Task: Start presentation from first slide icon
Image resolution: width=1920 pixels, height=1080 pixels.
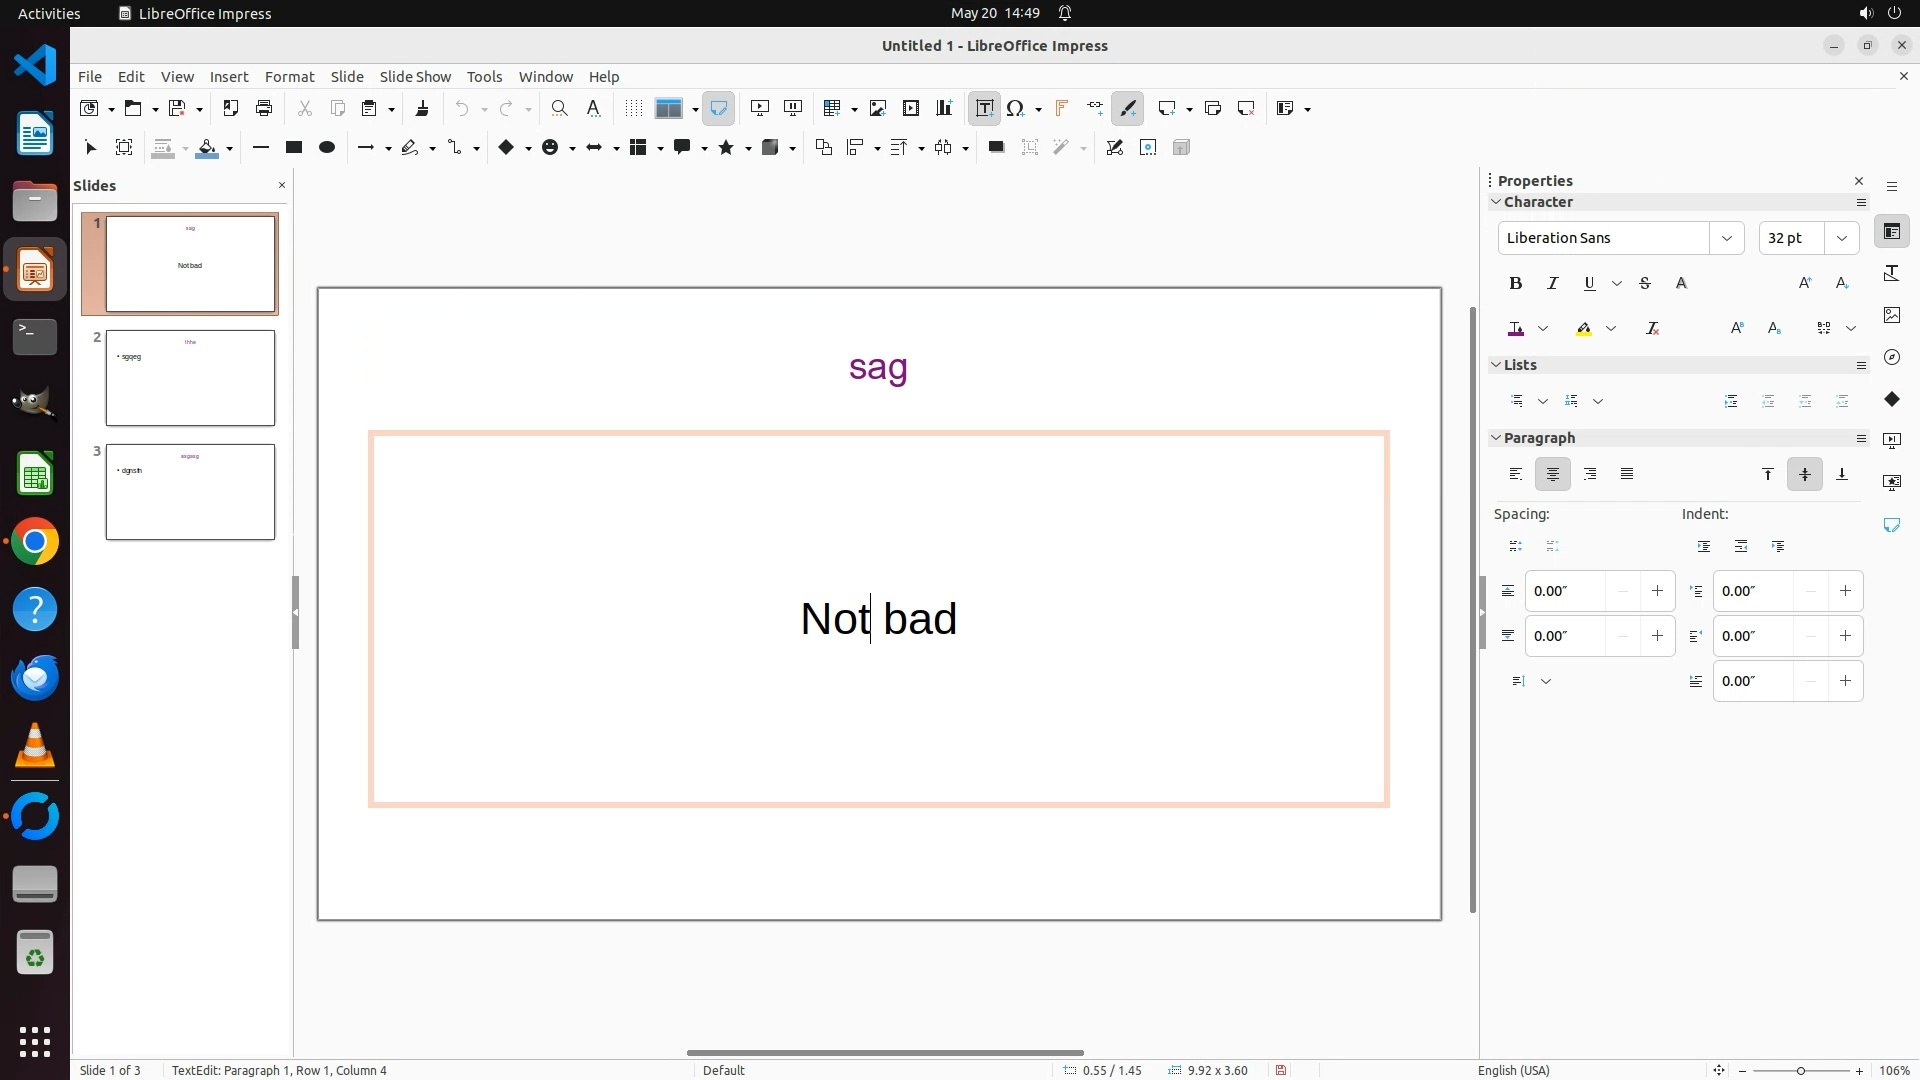Action: click(x=759, y=108)
